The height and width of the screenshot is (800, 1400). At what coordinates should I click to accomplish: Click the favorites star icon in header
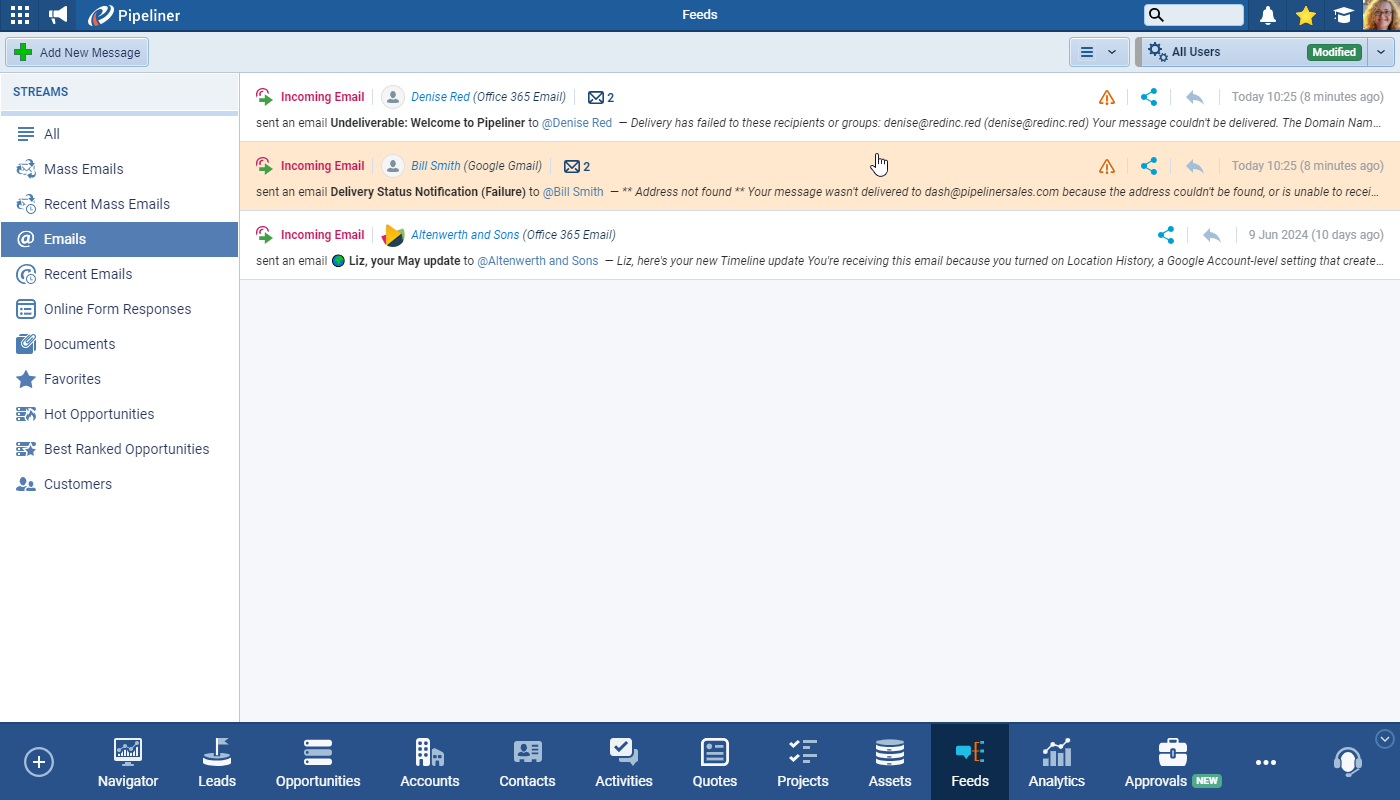pos(1305,15)
